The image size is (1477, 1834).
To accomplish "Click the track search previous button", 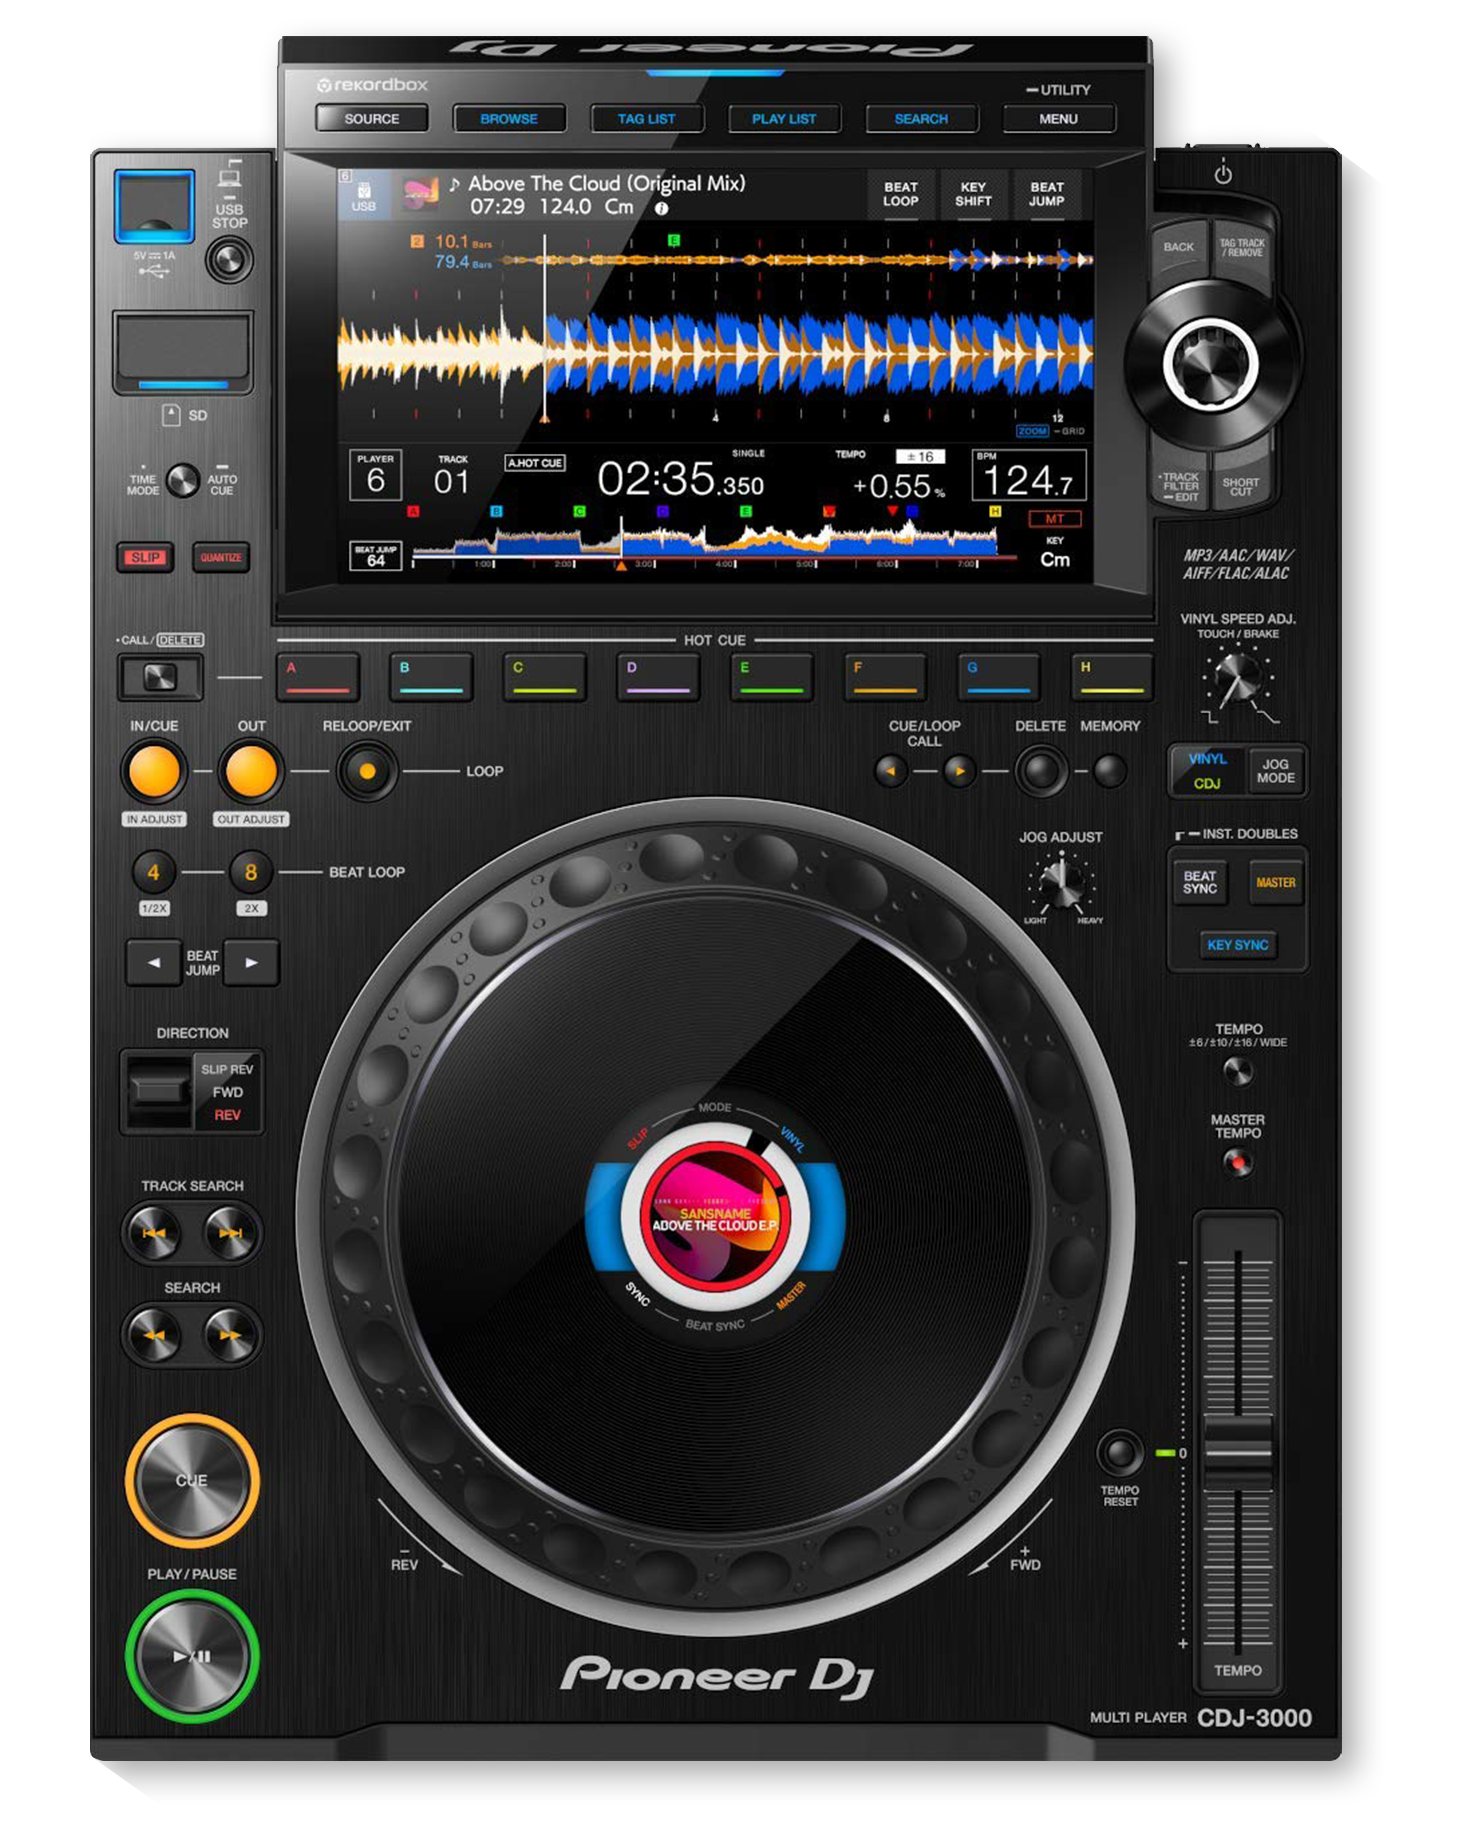I will tap(154, 1233).
